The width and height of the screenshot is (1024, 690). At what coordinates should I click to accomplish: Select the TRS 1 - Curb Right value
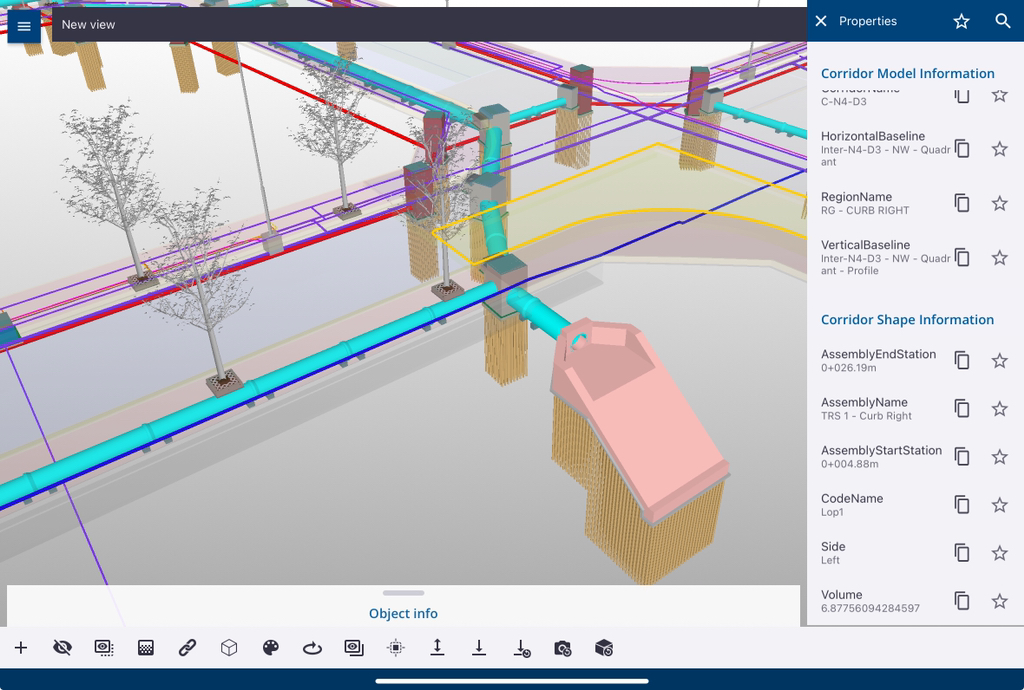866,416
